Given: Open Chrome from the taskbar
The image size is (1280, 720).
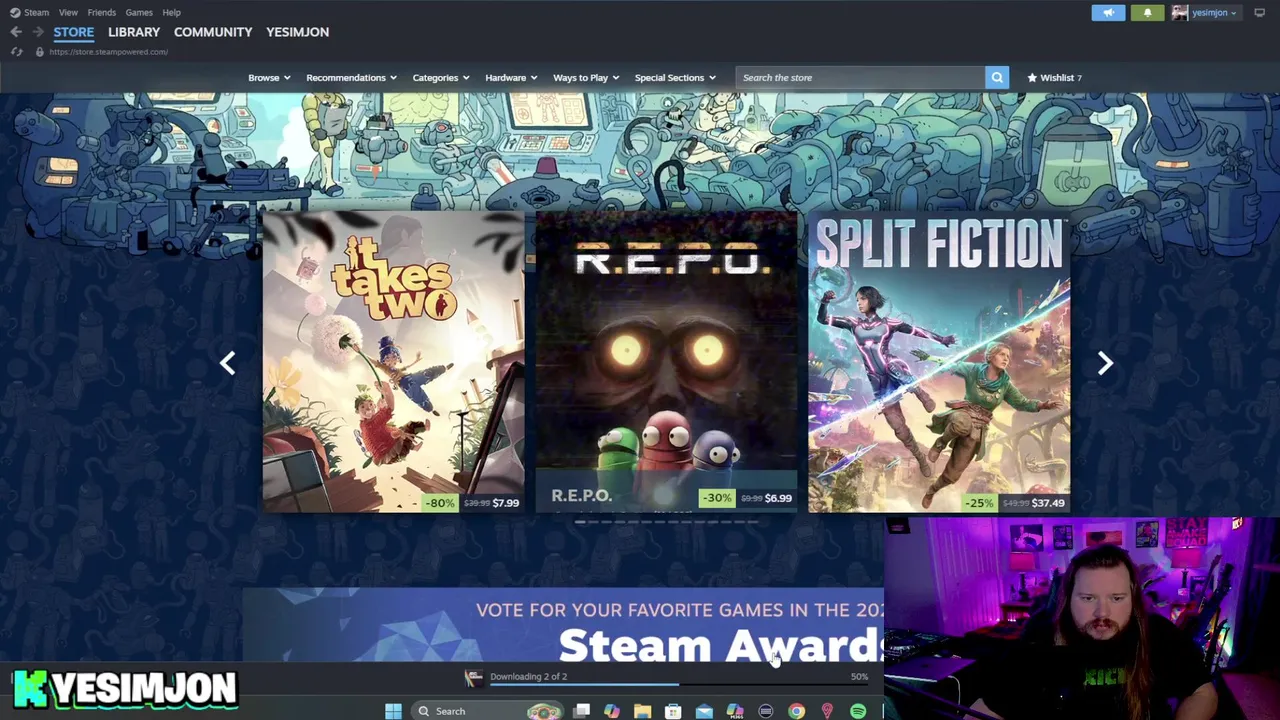Looking at the screenshot, I should [x=796, y=711].
